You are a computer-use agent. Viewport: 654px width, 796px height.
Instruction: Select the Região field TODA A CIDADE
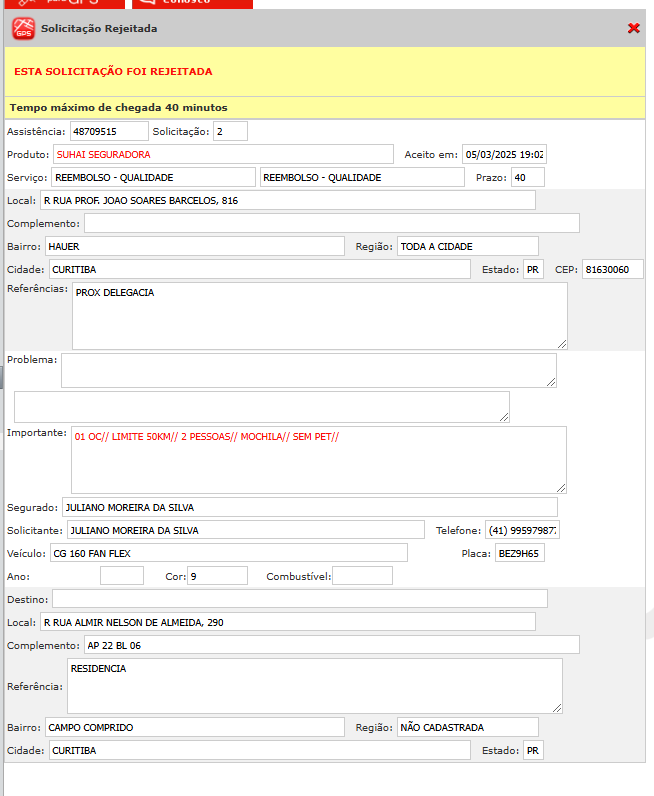467,246
